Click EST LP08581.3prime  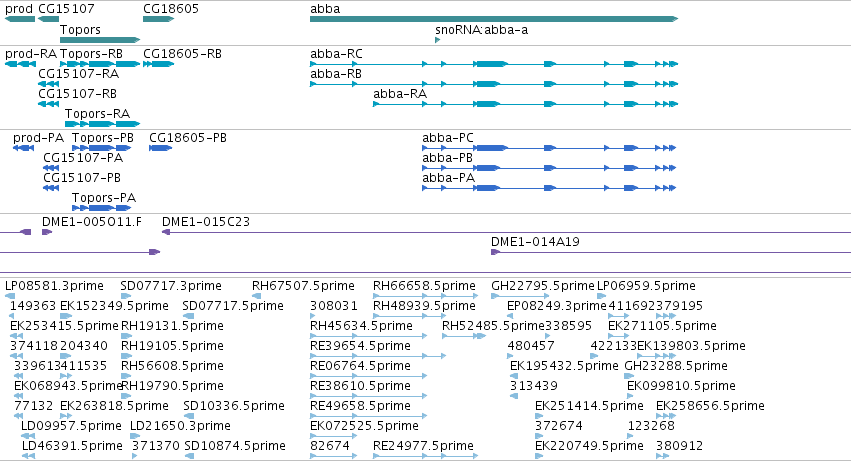pos(54,286)
